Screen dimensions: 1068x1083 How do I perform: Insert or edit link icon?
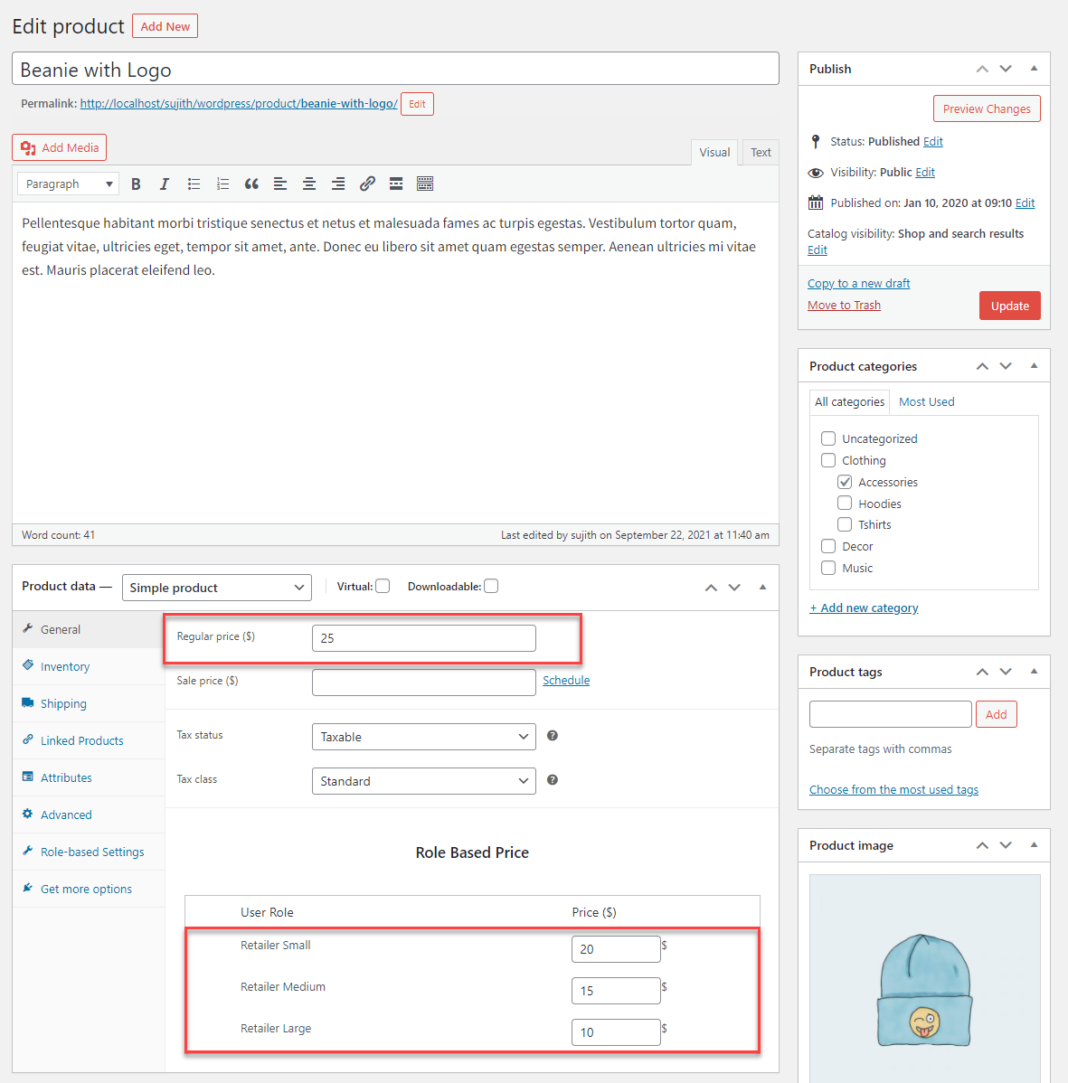point(367,184)
